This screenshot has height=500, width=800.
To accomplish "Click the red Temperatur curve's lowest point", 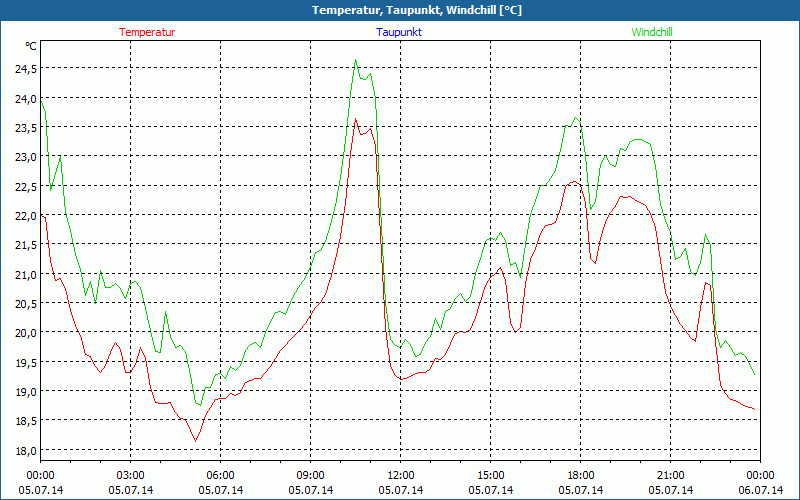I will click(196, 441).
